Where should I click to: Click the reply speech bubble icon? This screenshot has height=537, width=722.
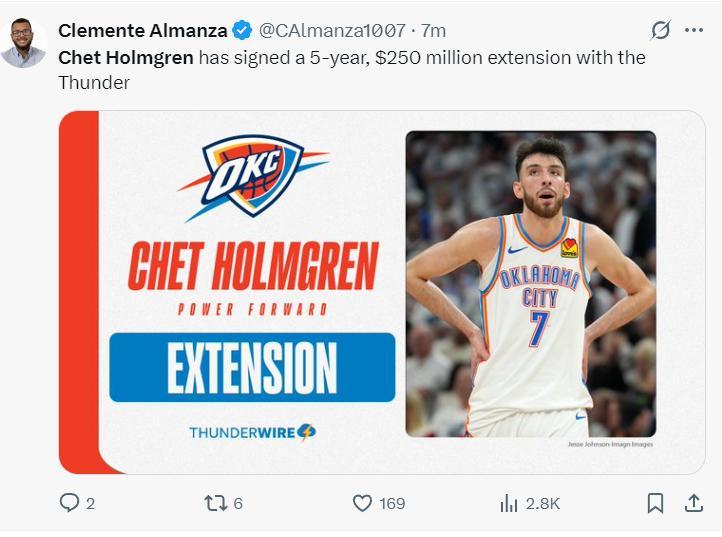(69, 503)
